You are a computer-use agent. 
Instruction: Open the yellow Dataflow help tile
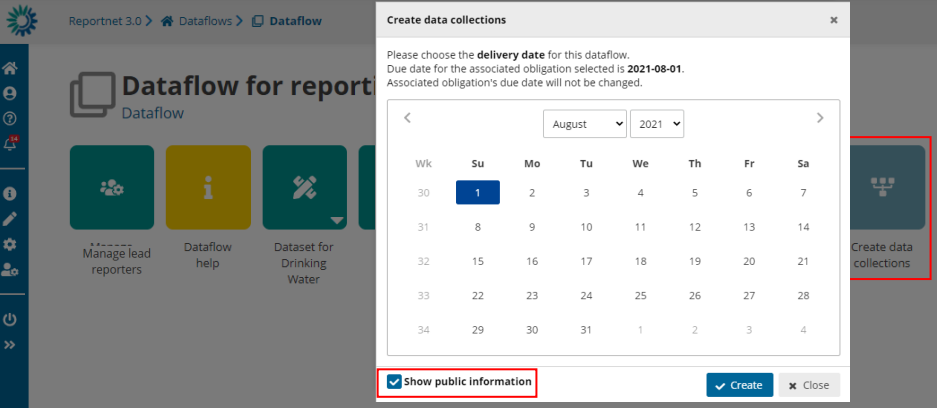pos(208,187)
